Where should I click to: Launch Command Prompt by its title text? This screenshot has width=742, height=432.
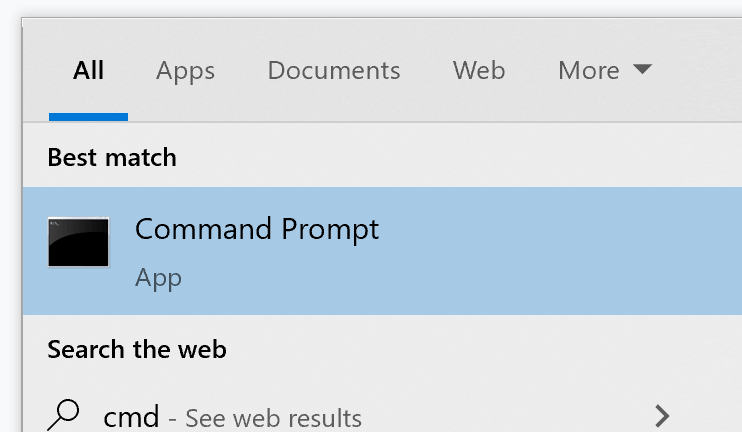click(257, 229)
